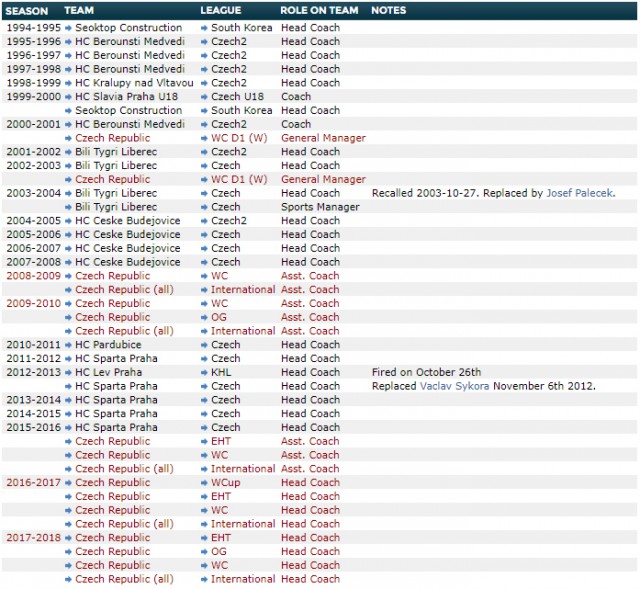Open HC Pardubice team link
Screen dimensions: 640x589
pos(108,345)
